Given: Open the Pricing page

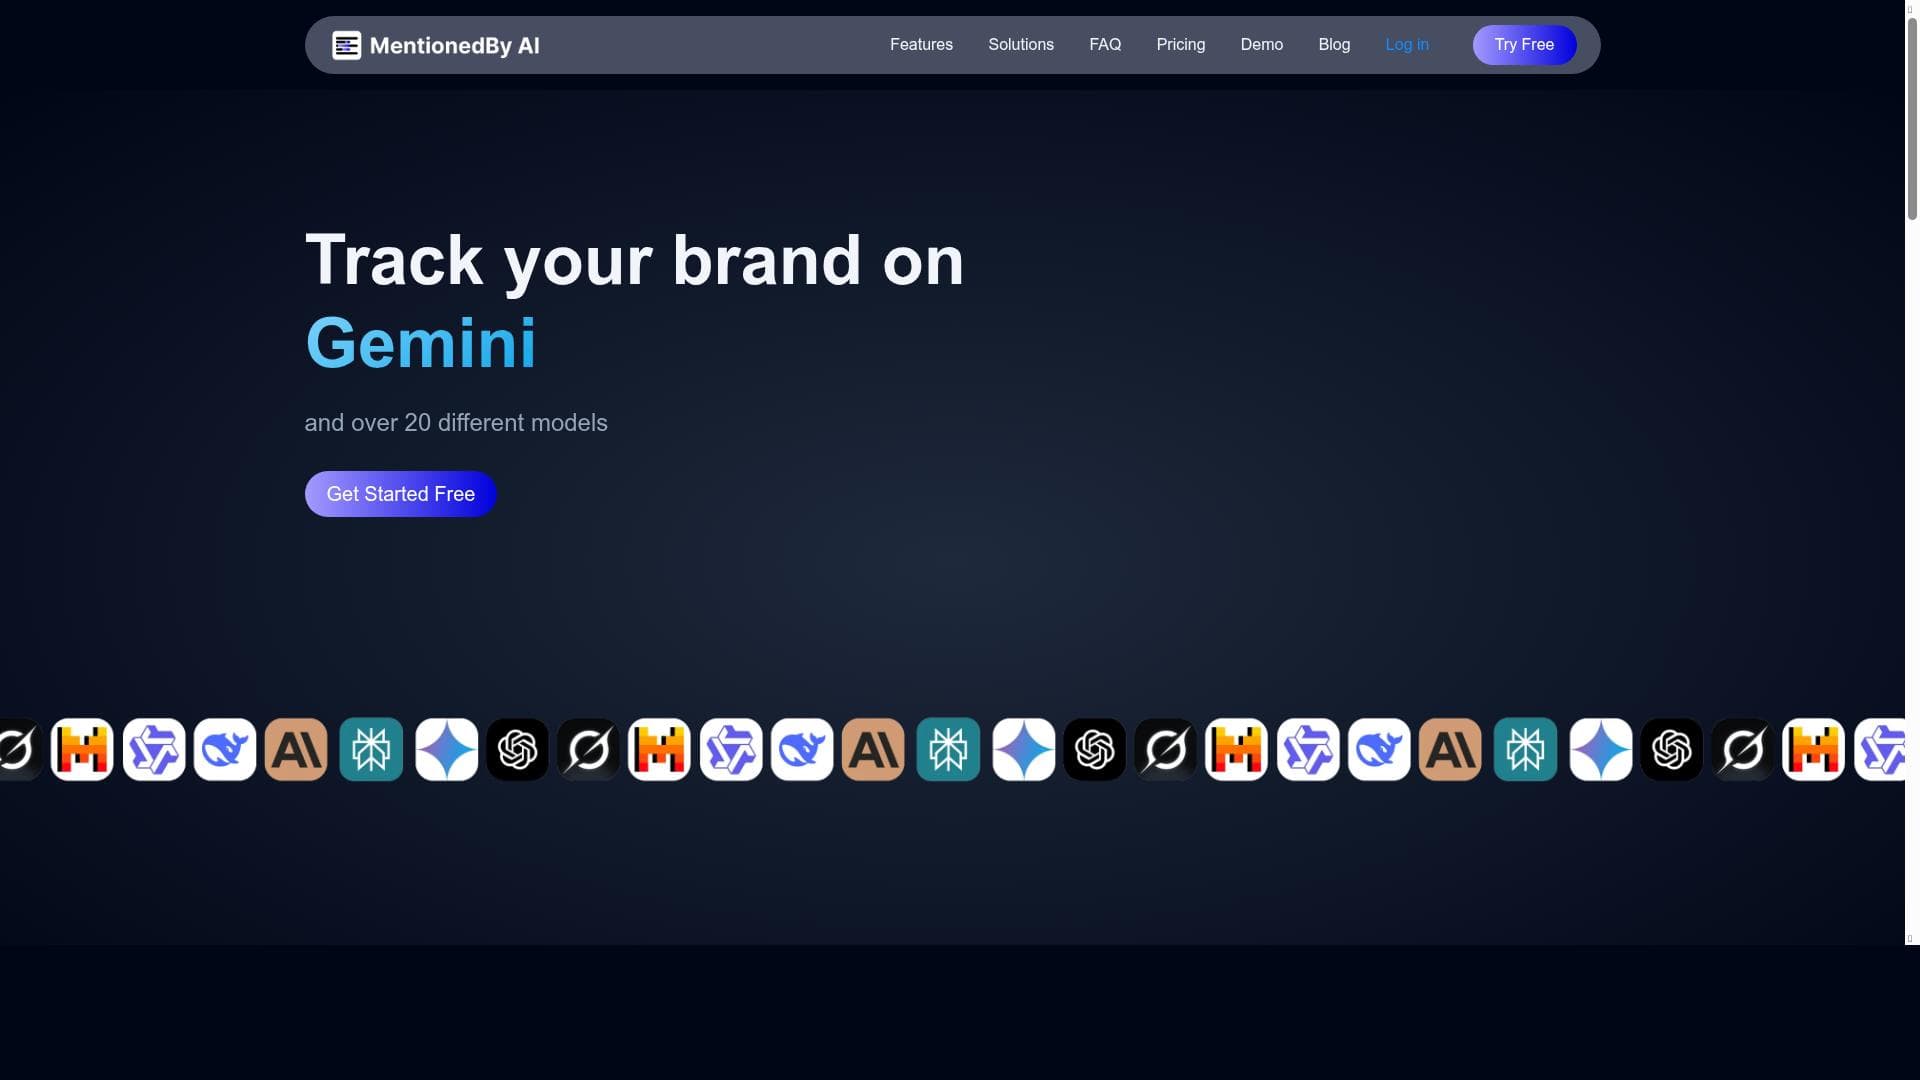Looking at the screenshot, I should point(1181,45).
